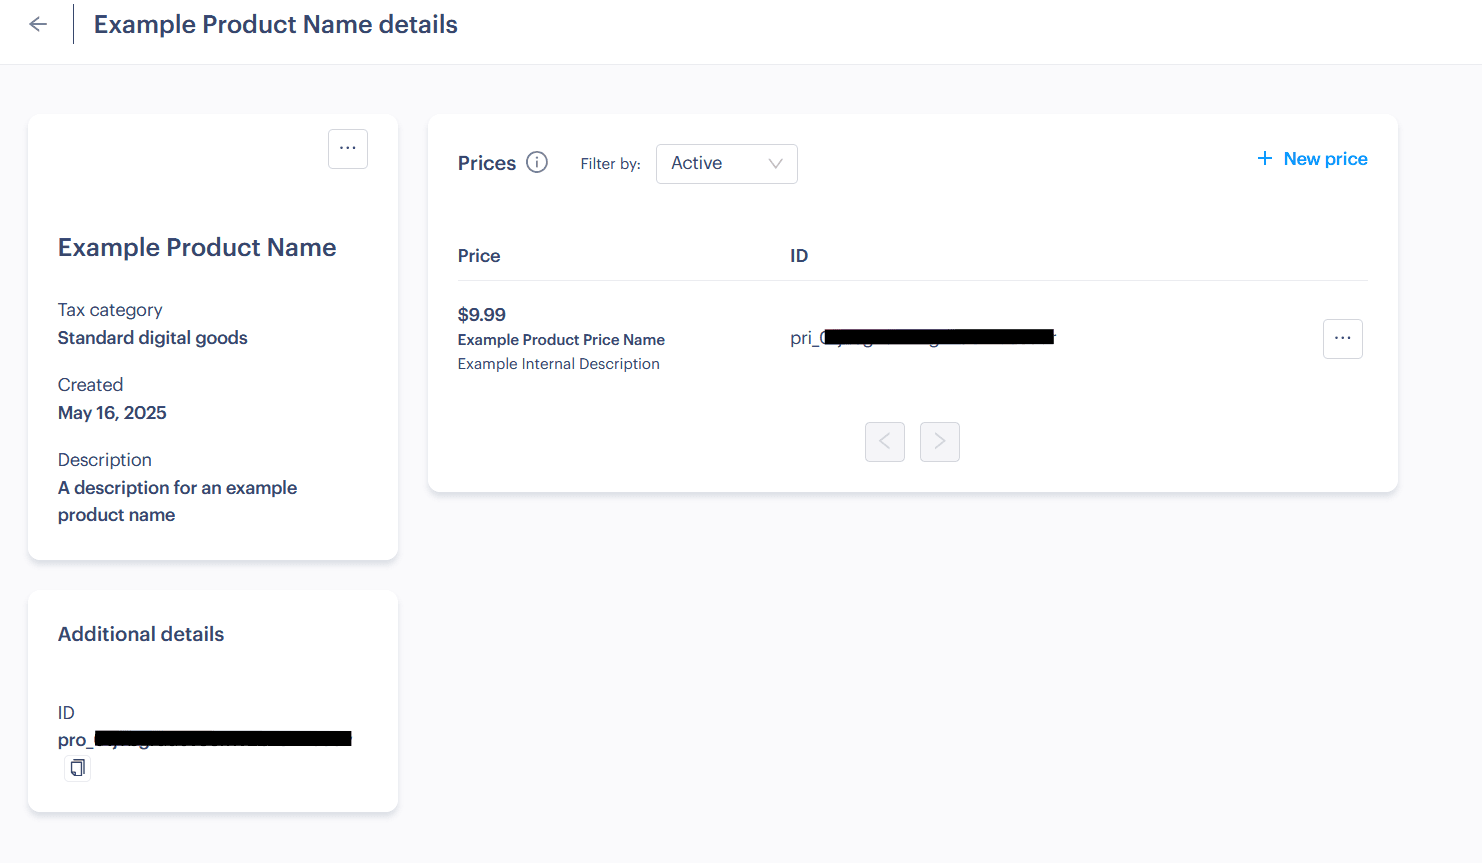The width and height of the screenshot is (1482, 863).
Task: Click the Example Product Price Name text
Action: click(561, 340)
